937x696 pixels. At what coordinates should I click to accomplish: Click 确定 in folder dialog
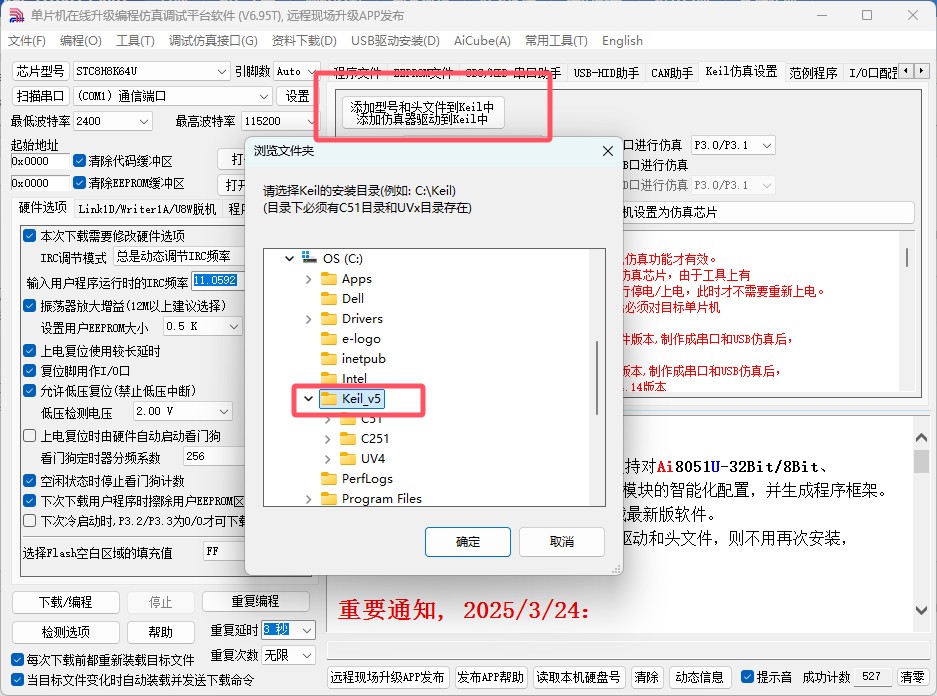[468, 542]
